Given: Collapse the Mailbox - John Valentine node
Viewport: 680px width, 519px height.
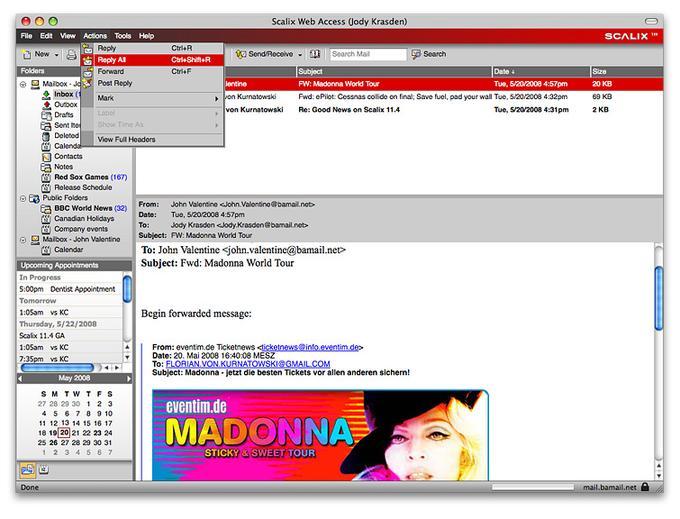Looking at the screenshot, I should click(23, 240).
